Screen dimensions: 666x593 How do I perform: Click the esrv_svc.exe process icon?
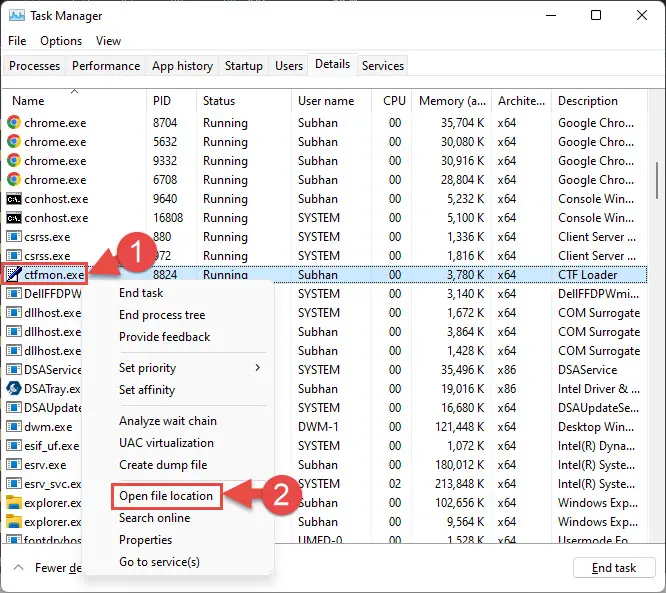tap(14, 483)
